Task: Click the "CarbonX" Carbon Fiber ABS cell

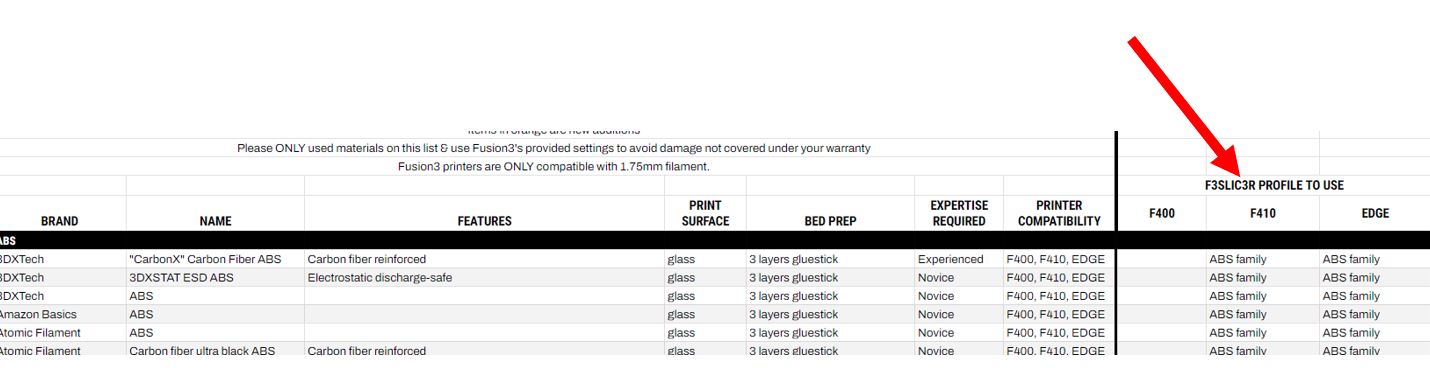Action: [205, 260]
